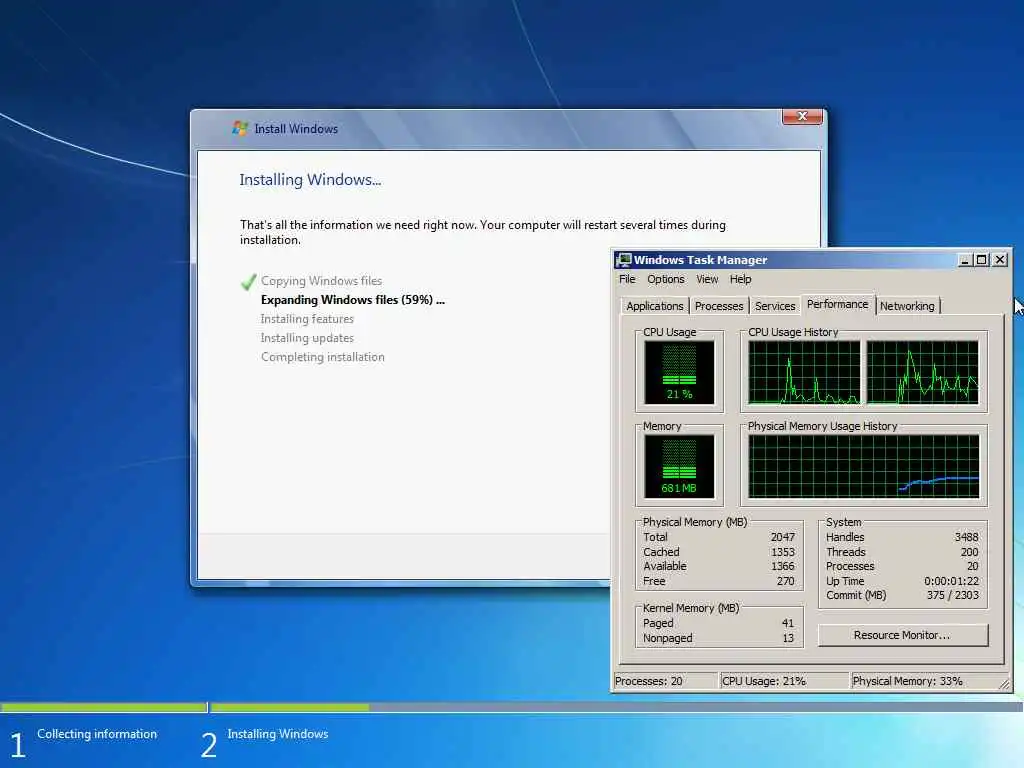Switch to the Networking tab
Screen dimensions: 1024x768
click(906, 306)
